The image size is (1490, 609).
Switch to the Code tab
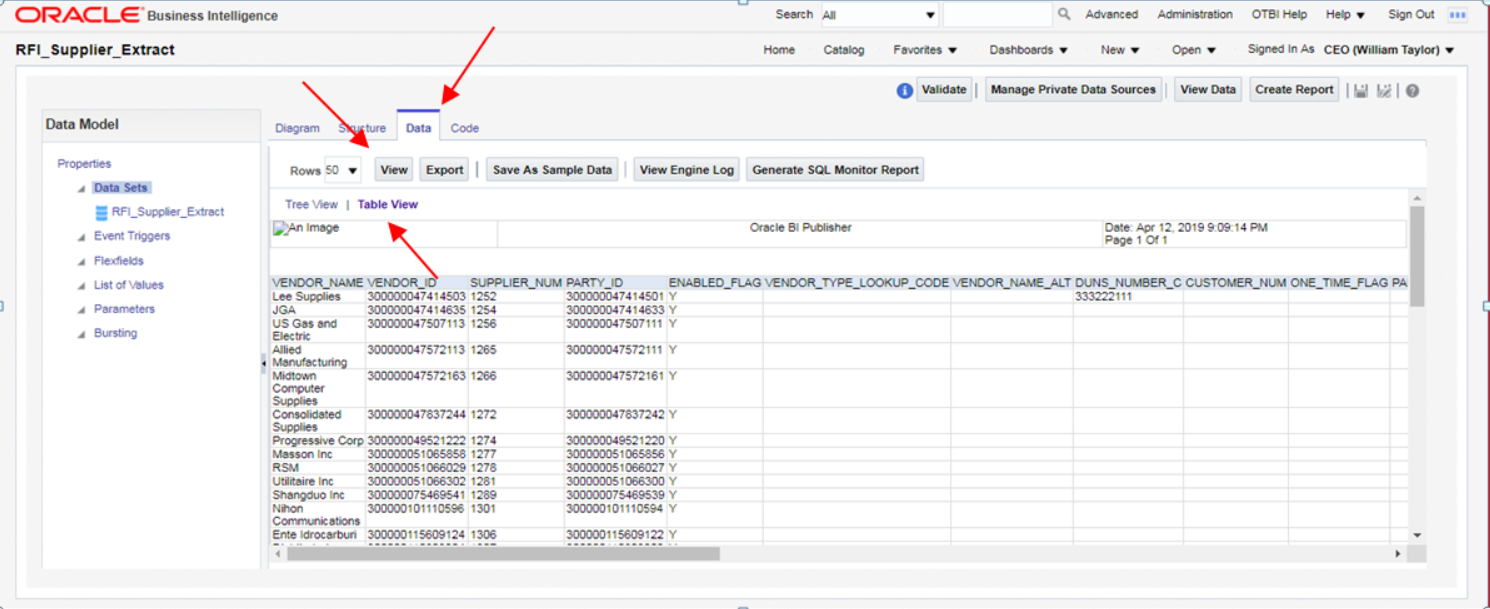[x=464, y=128]
